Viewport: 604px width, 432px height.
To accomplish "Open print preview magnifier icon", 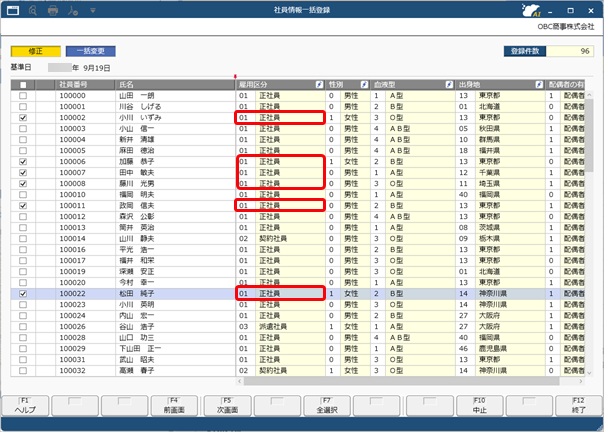I will click(x=33, y=10).
